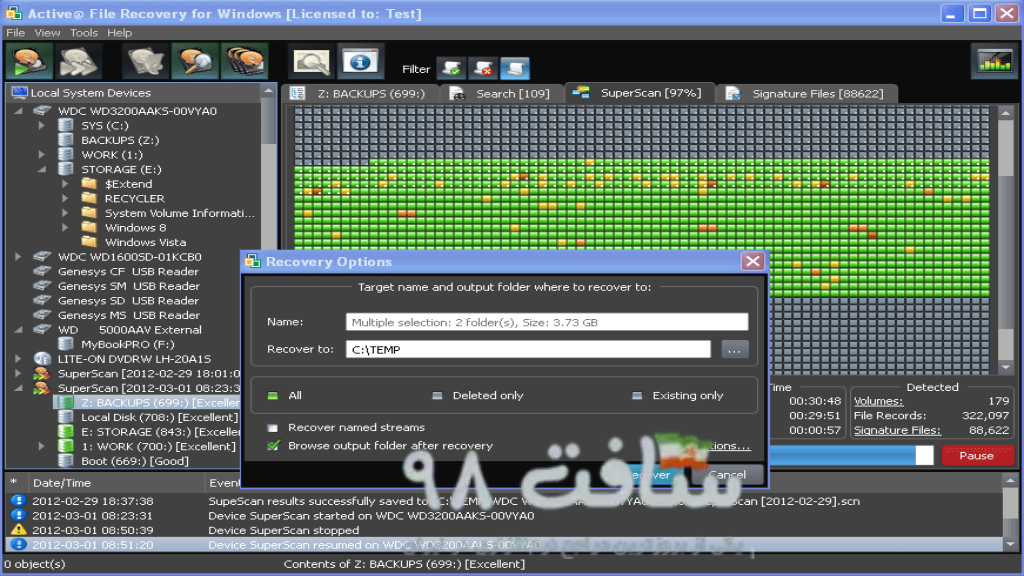Click Cancel in Recovery Options dialog

point(727,475)
